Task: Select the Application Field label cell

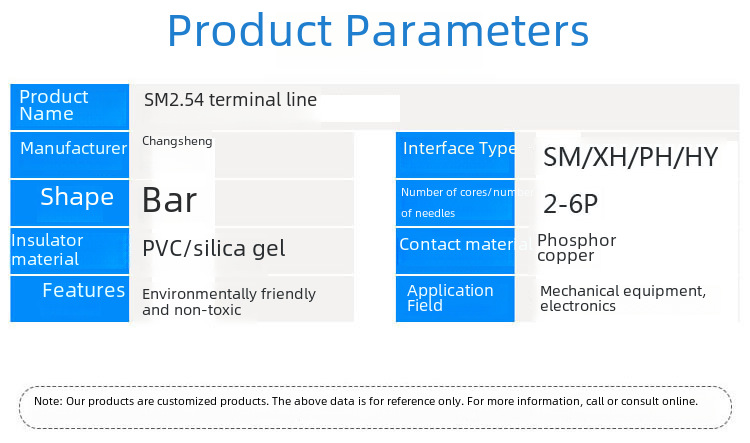Action: coord(455,299)
